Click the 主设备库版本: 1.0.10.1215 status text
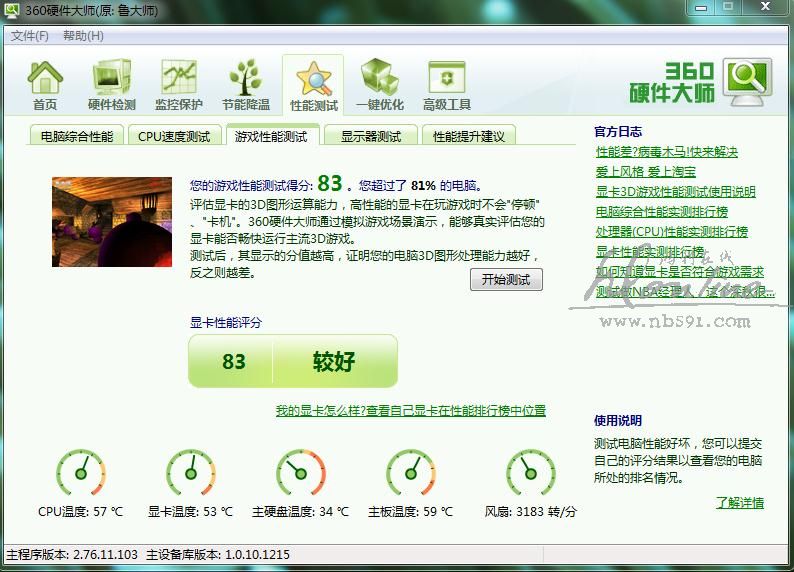The width and height of the screenshot is (794, 572). click(x=218, y=554)
